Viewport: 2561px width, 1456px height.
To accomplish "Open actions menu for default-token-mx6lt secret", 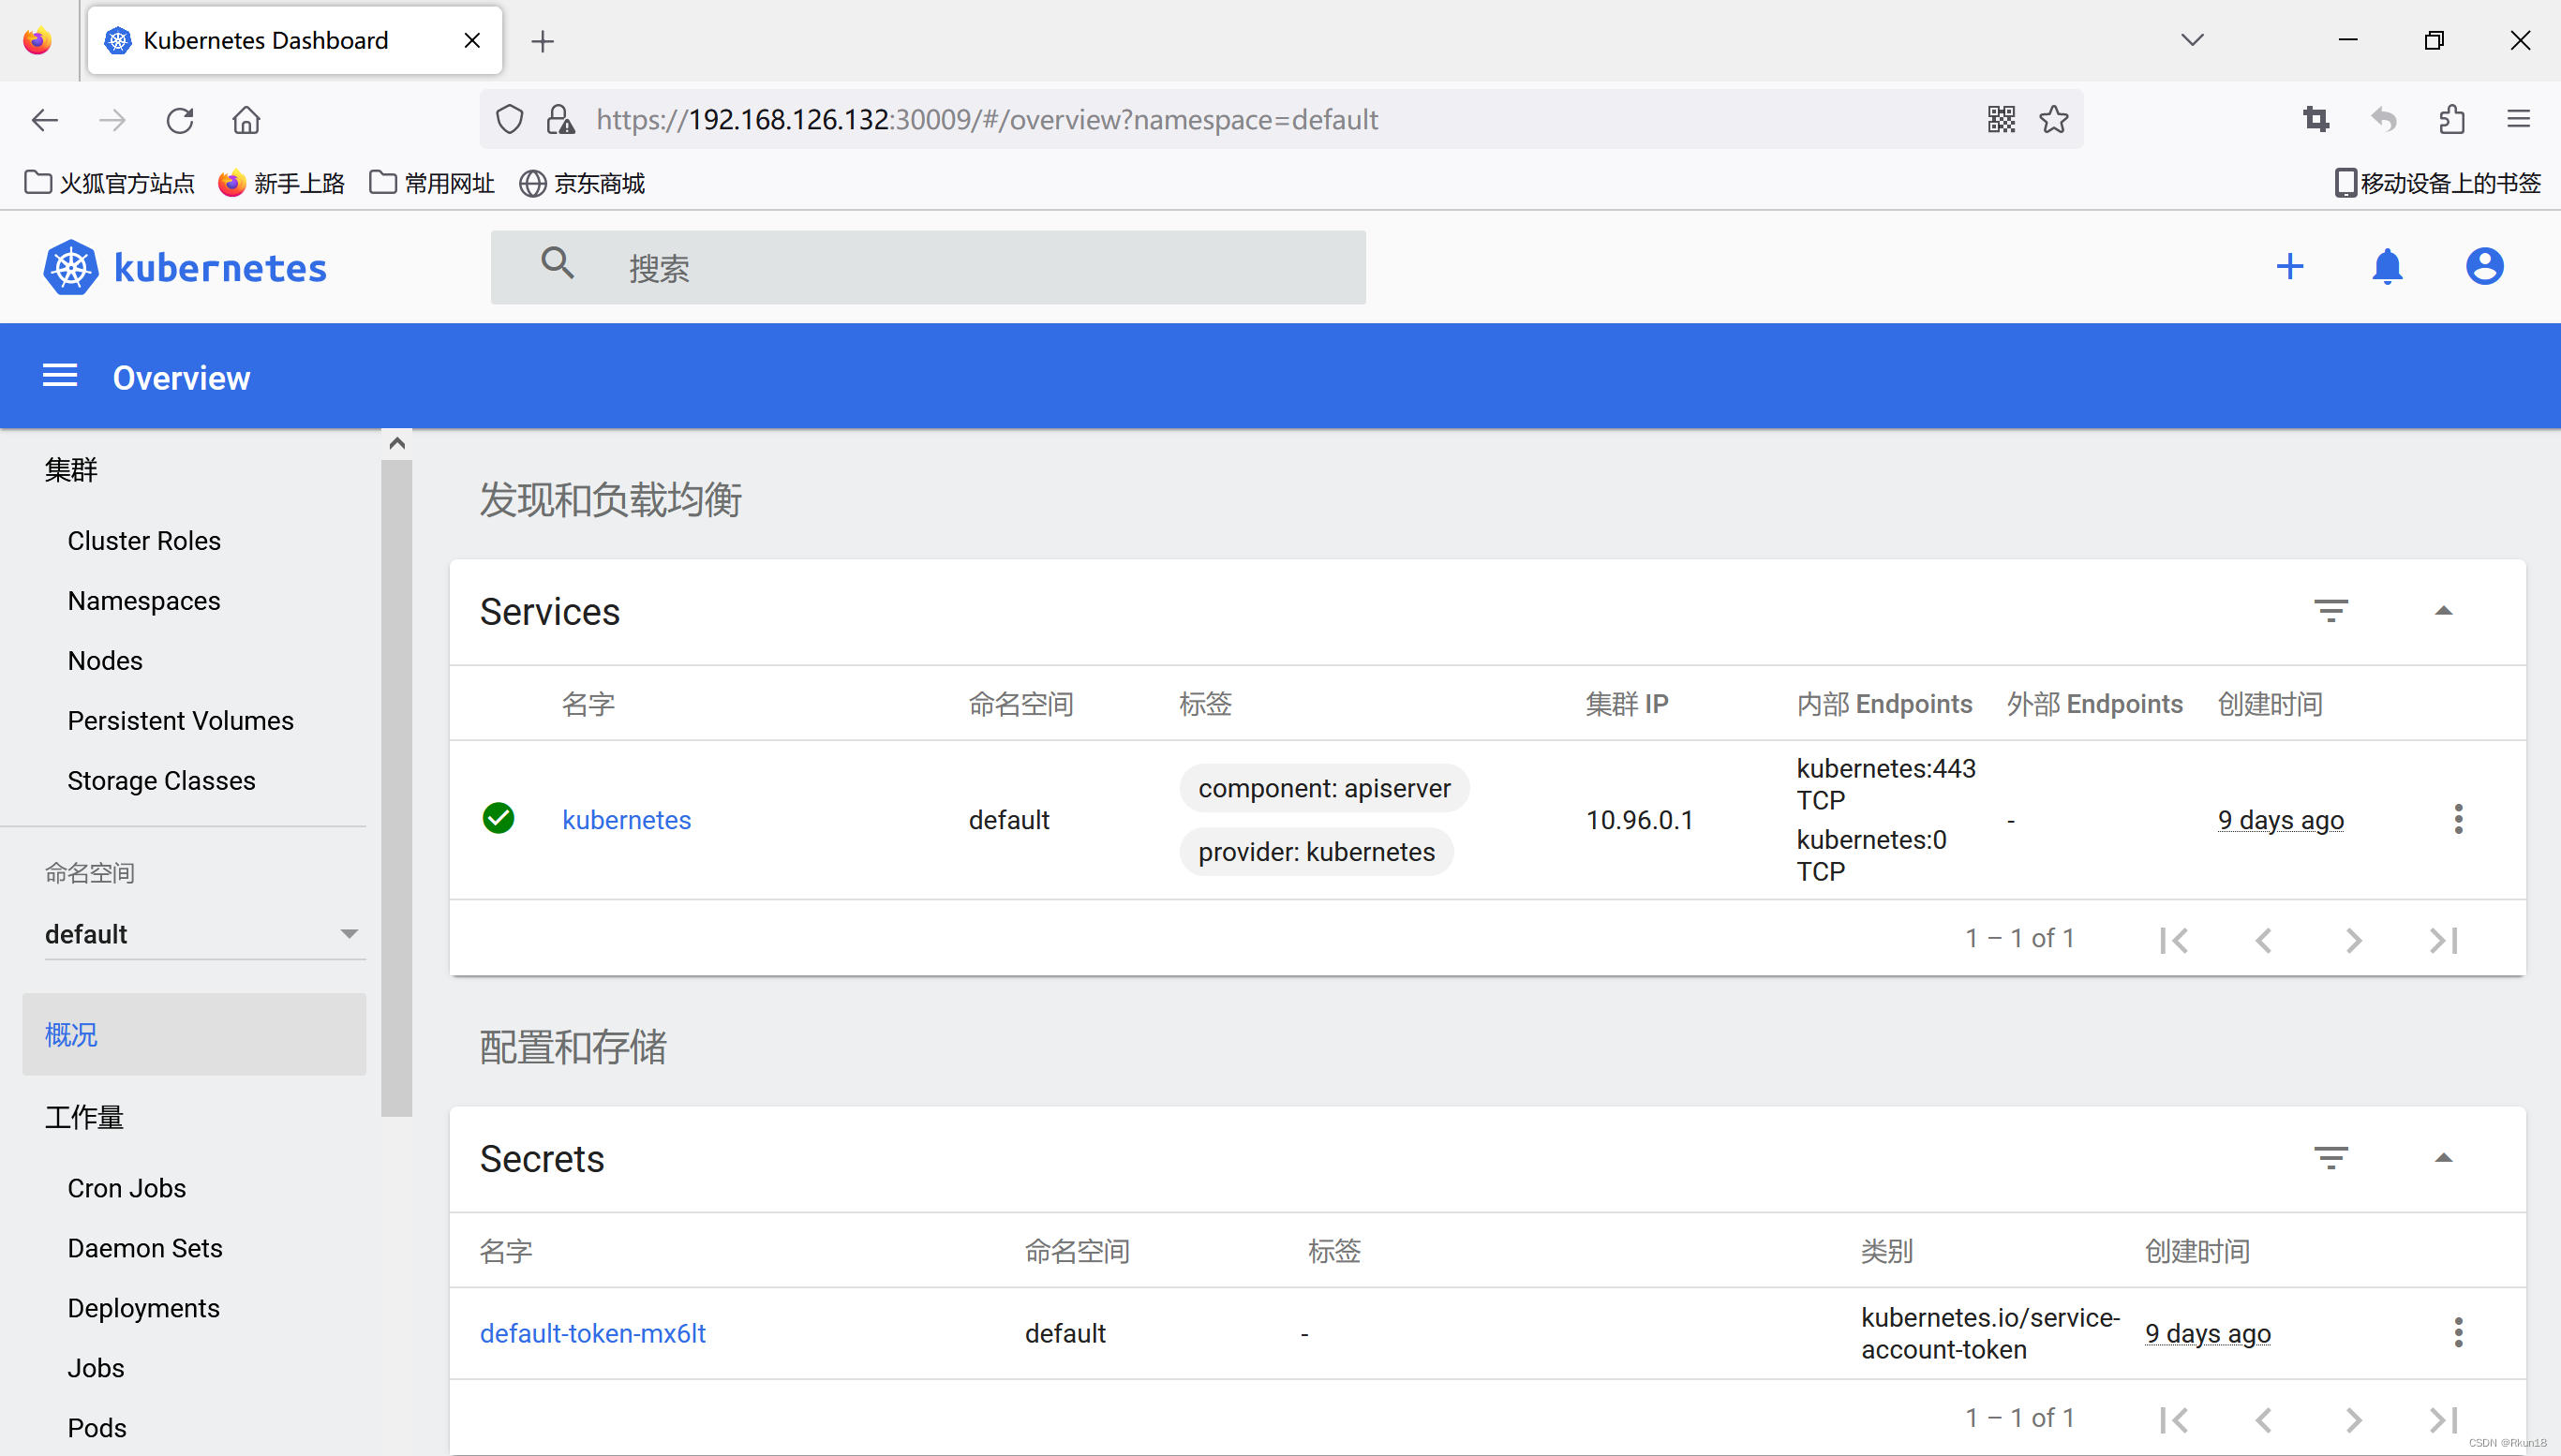I will pos(2459,1332).
